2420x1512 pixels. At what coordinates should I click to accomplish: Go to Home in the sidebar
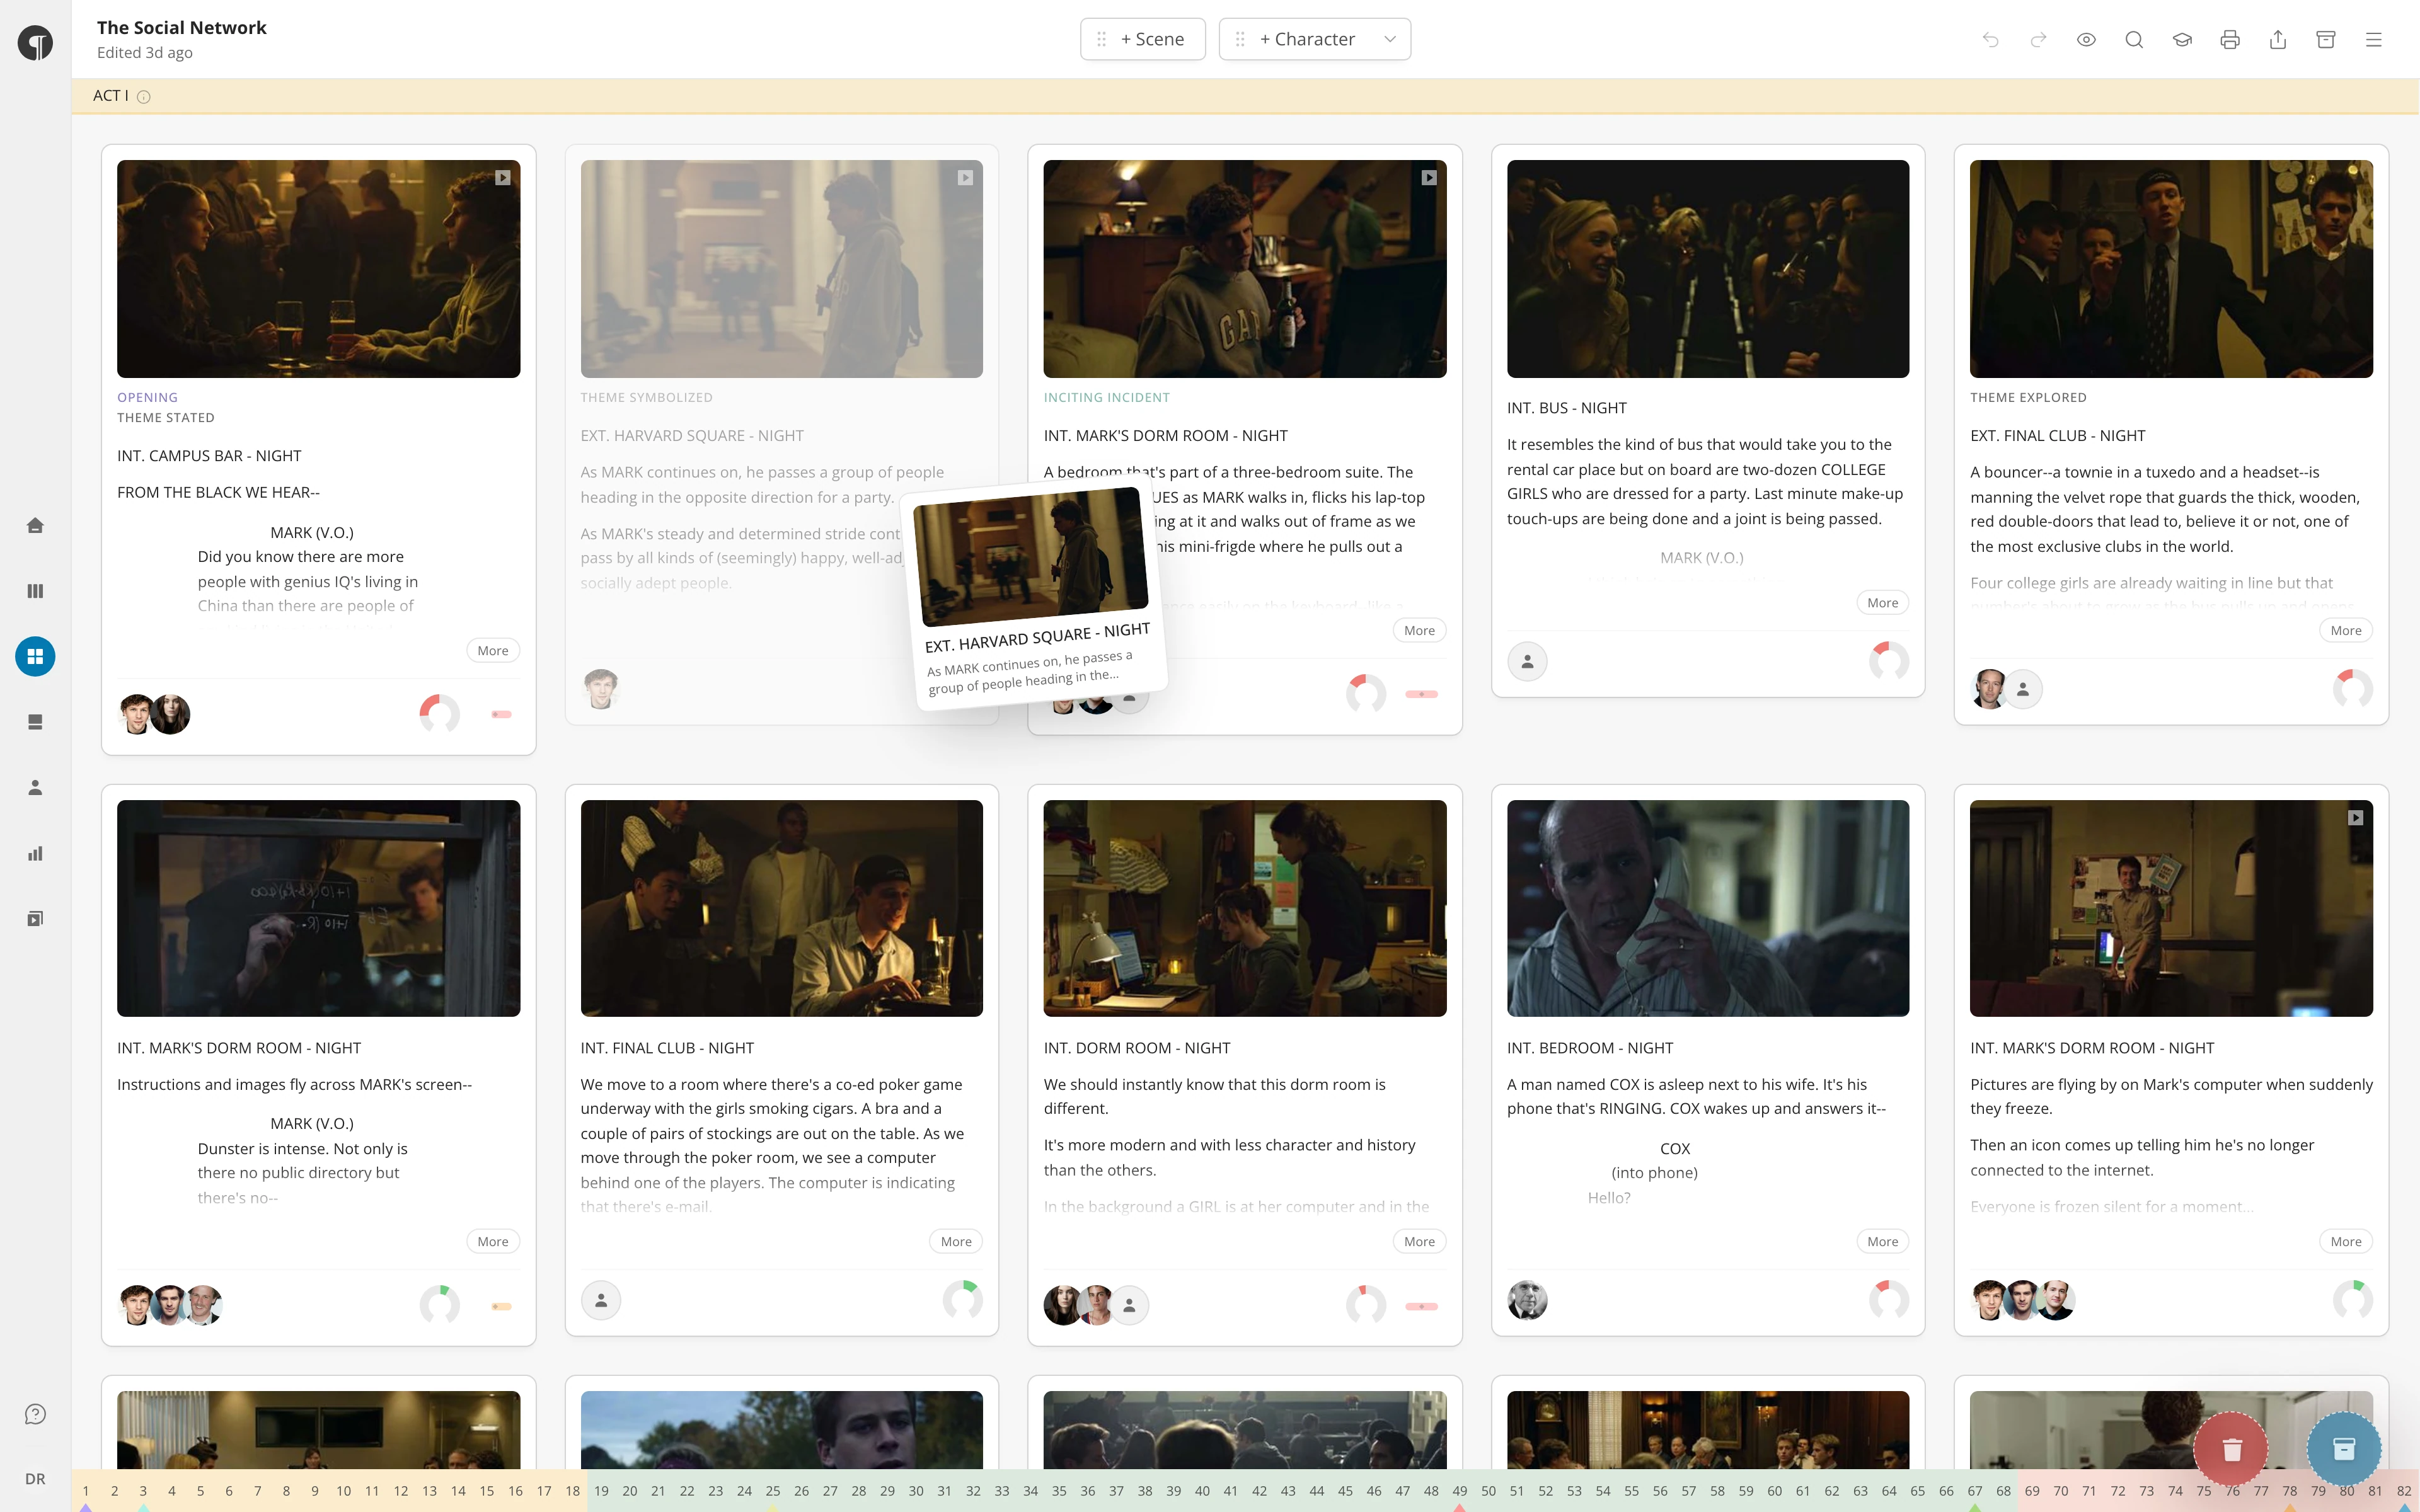[x=35, y=525]
